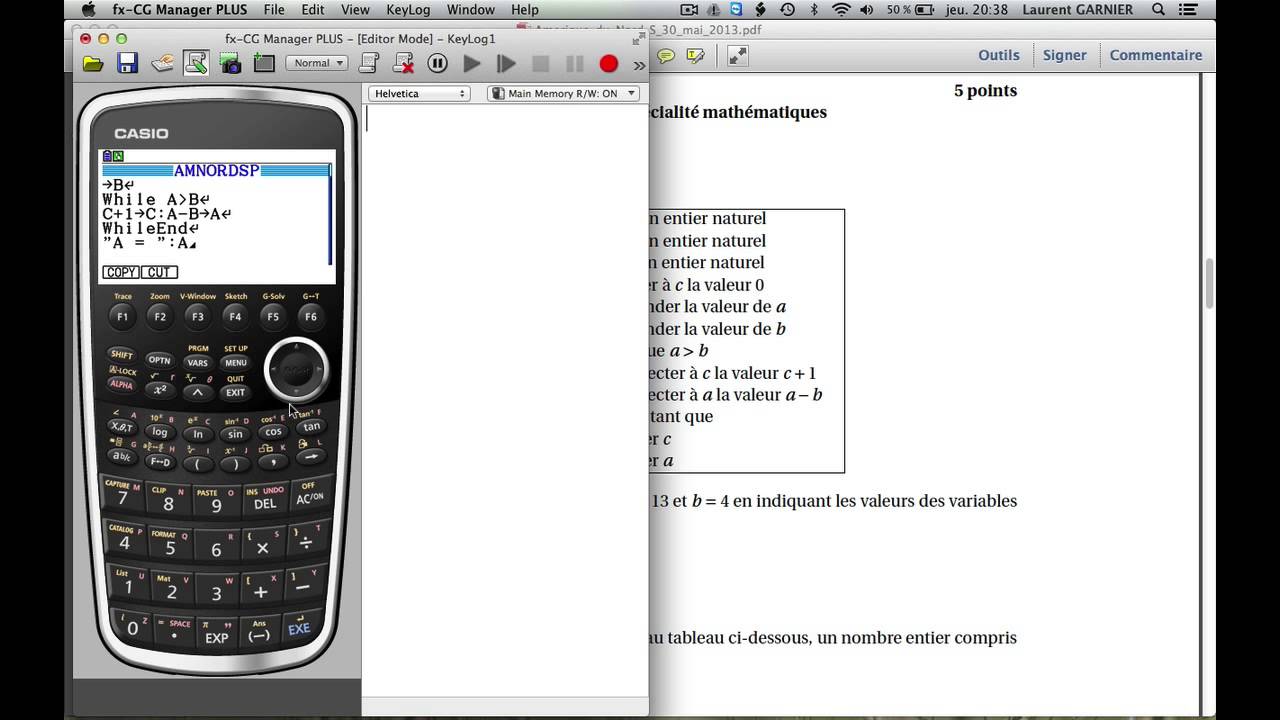Click the SHIFT key on calculator

(x=122, y=355)
